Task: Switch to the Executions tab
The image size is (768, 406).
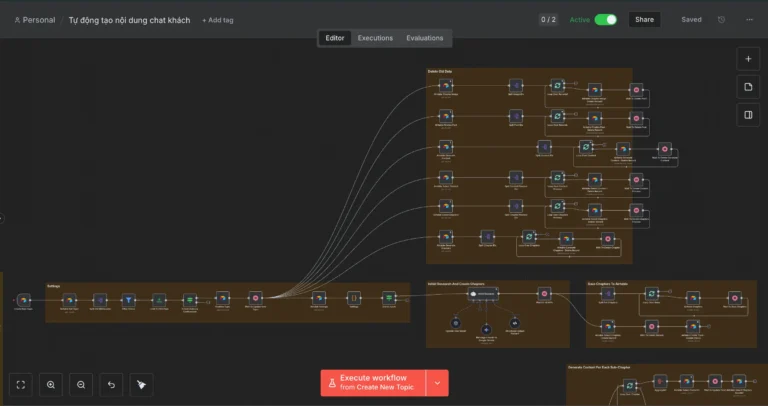Action: click(x=375, y=38)
